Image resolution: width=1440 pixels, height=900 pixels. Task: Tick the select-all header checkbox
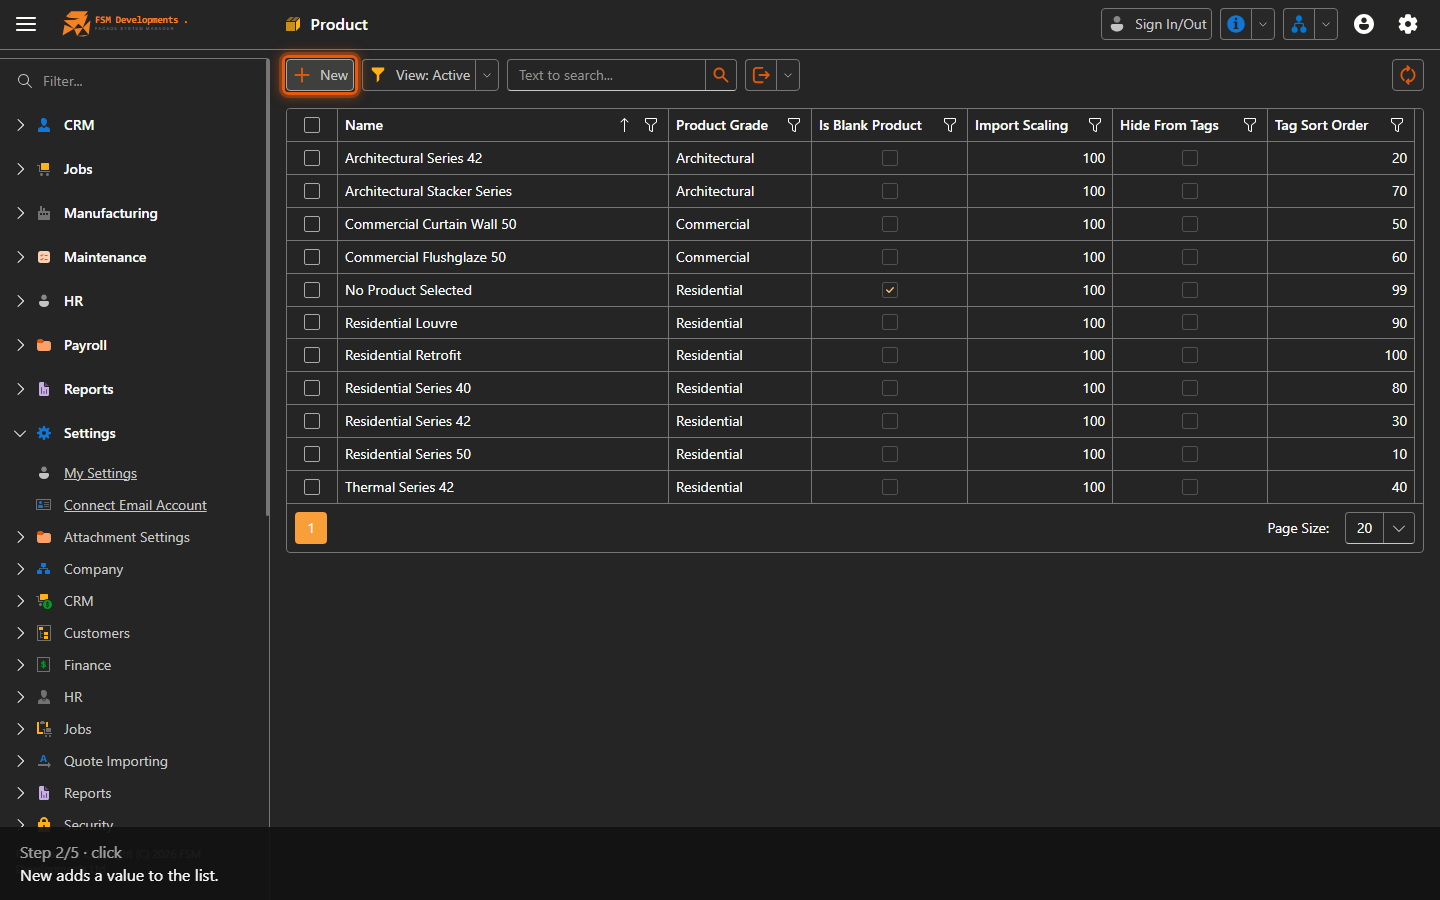[312, 125]
